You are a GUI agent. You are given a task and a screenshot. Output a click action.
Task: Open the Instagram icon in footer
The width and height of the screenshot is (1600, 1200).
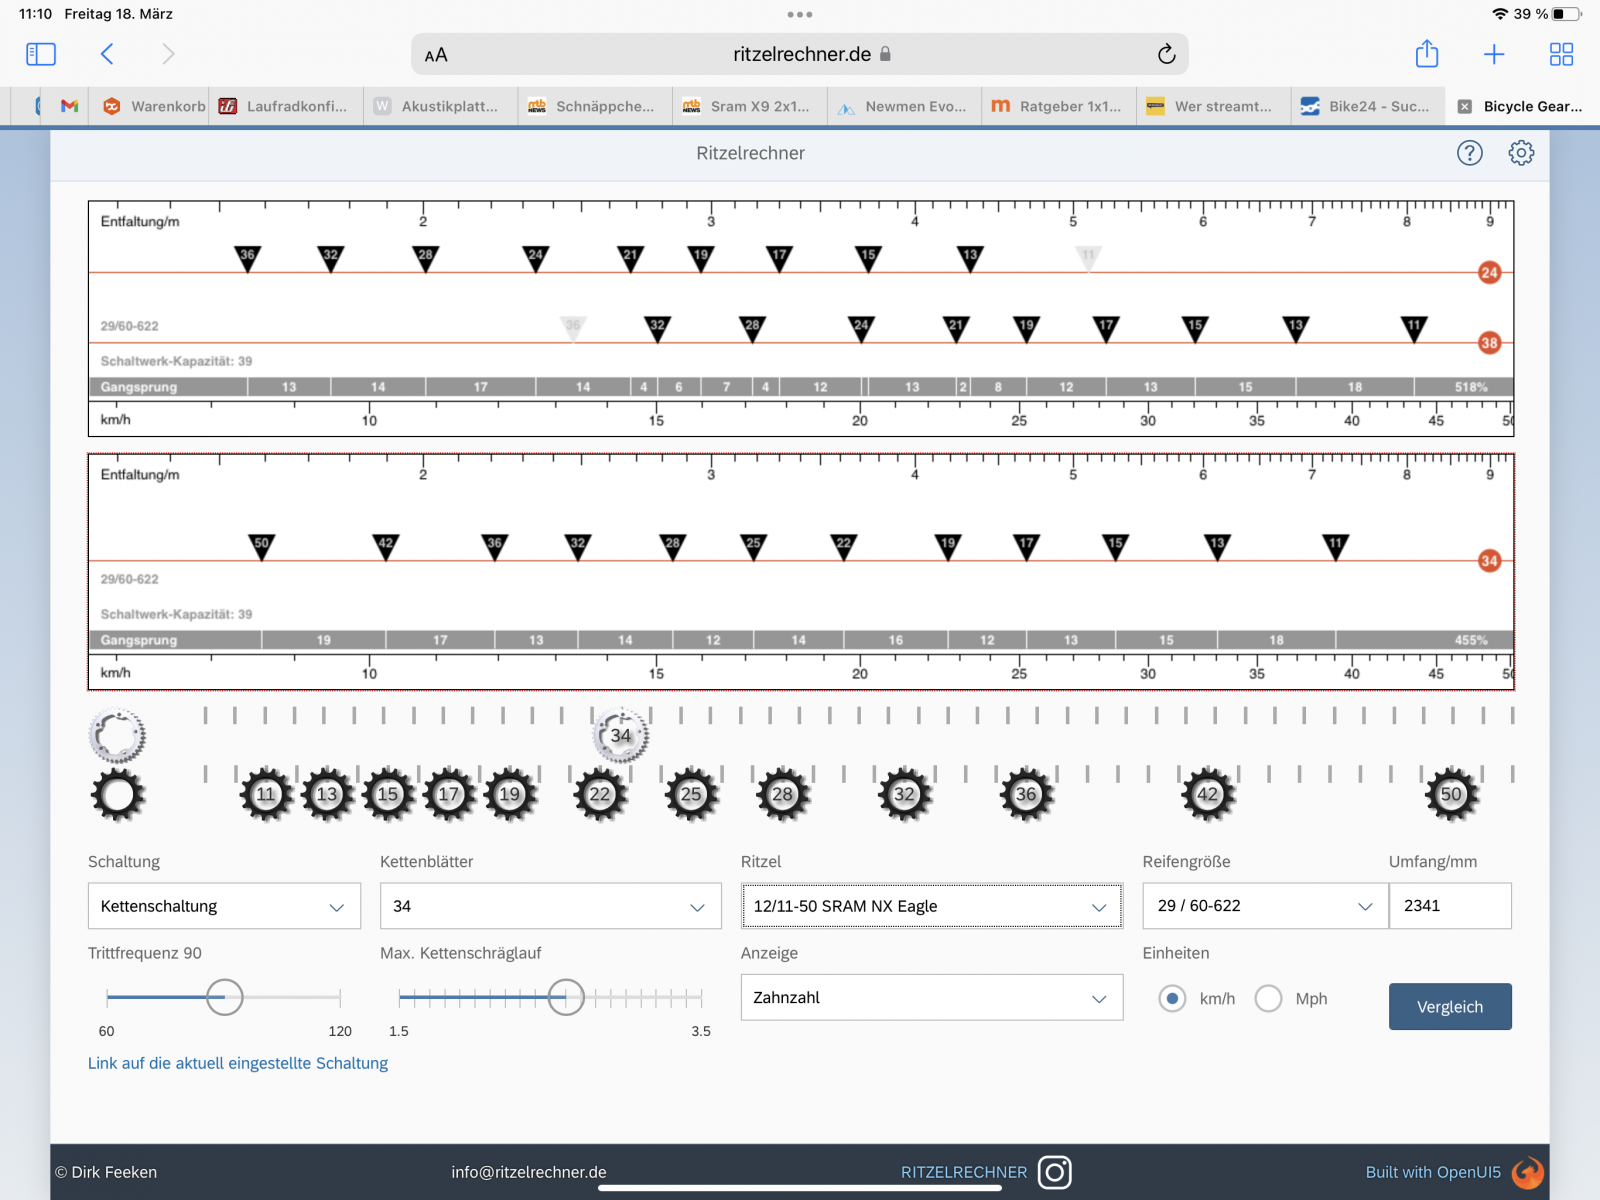(x=1054, y=1172)
